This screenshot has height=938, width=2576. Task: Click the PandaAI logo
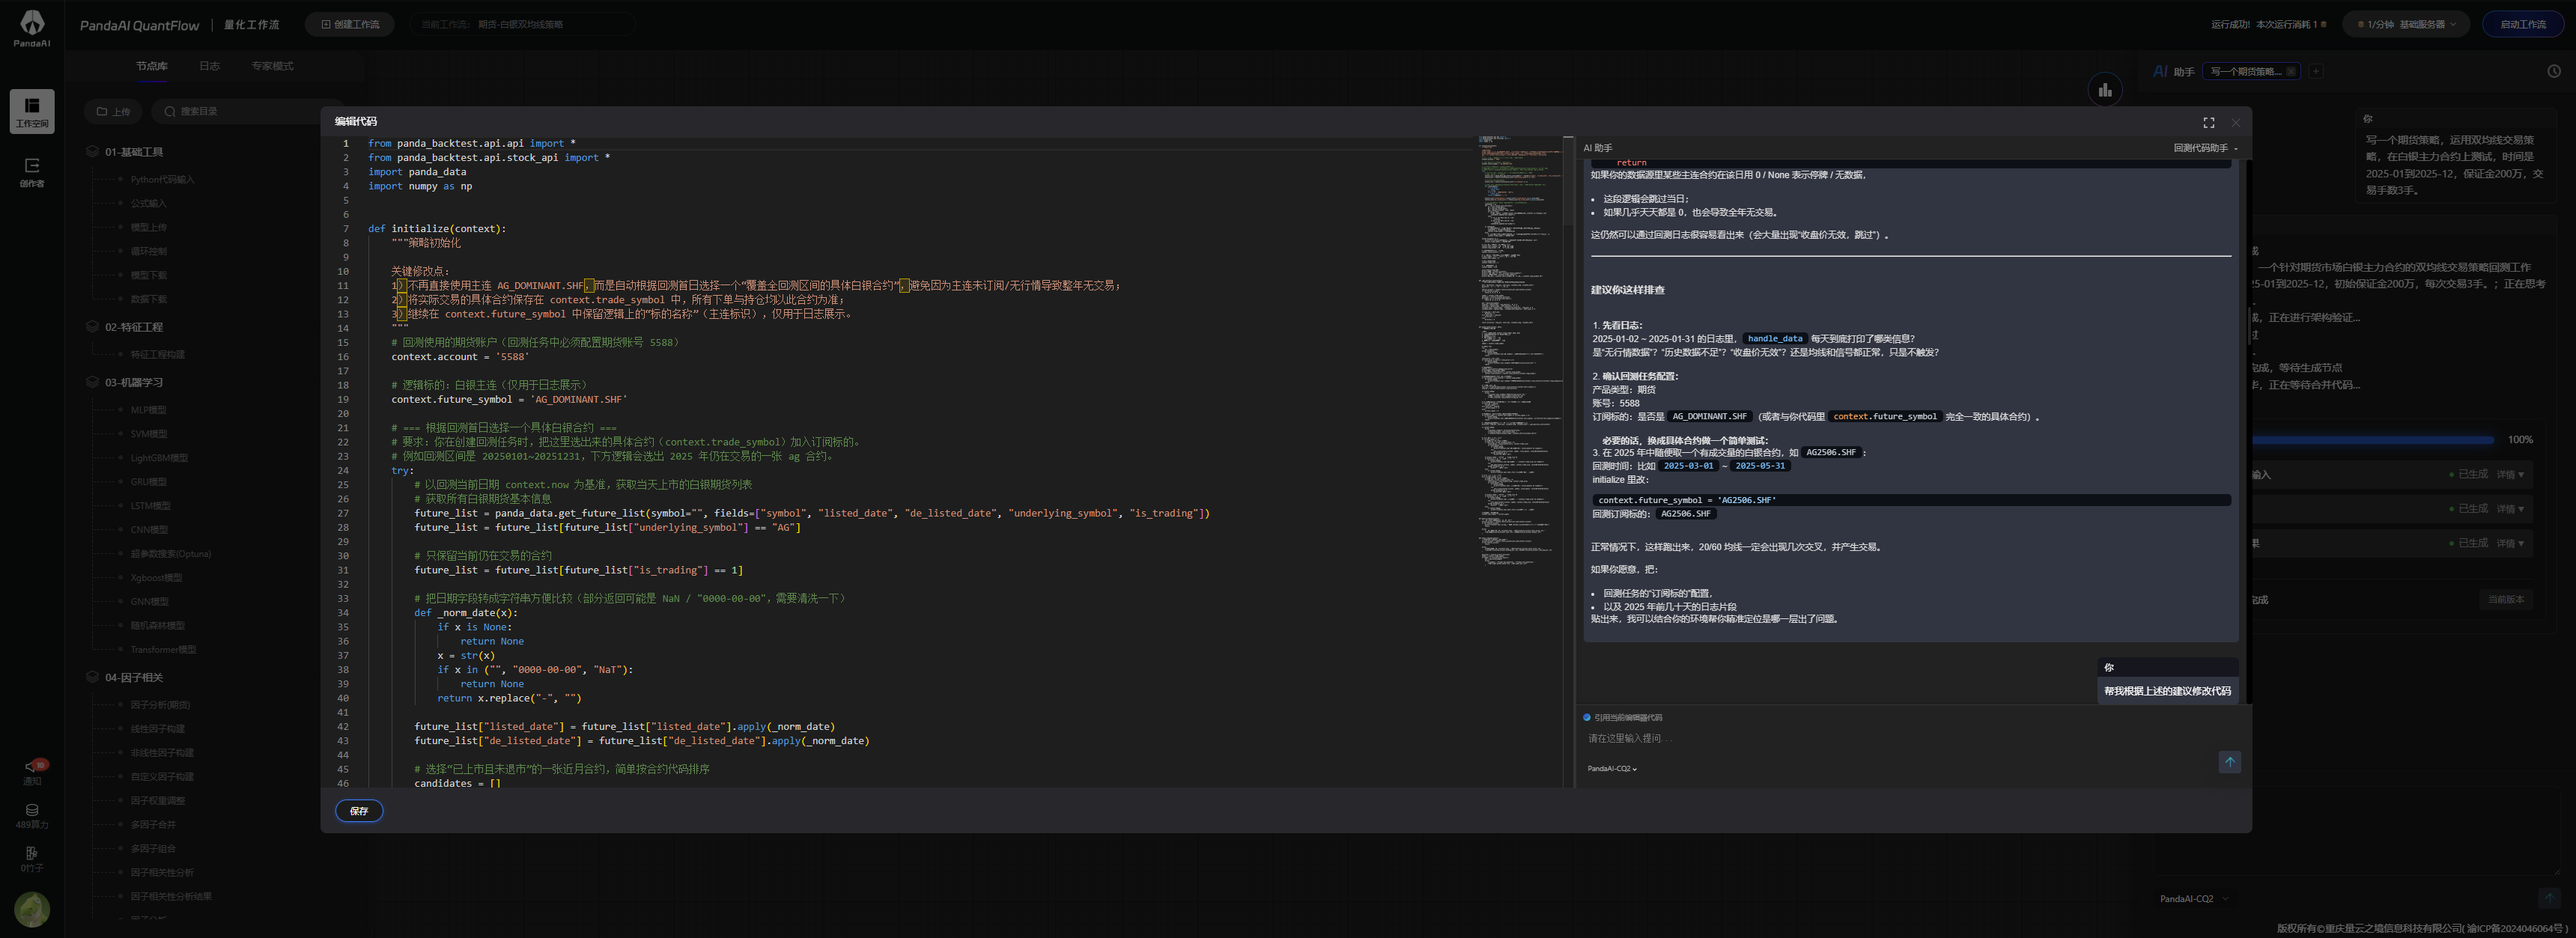[32, 28]
